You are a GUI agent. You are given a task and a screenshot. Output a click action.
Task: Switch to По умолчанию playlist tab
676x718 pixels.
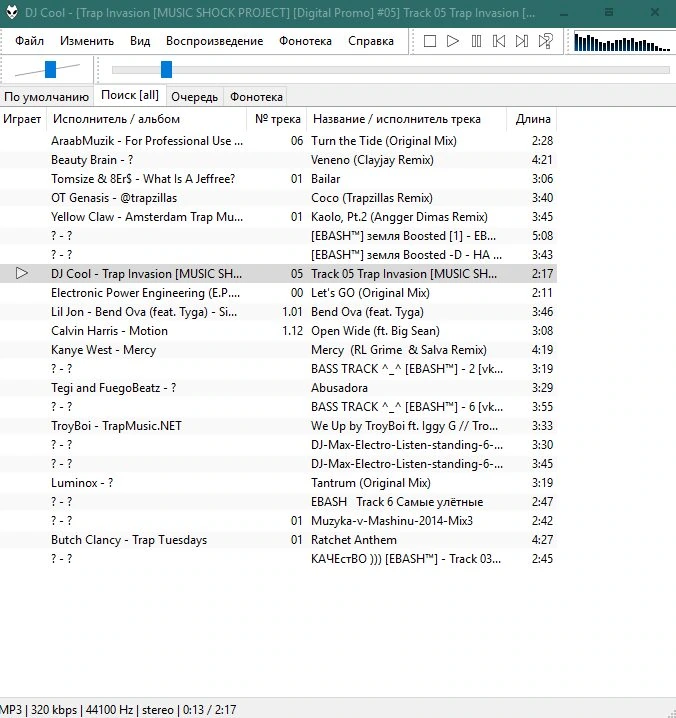pyautogui.click(x=46, y=97)
